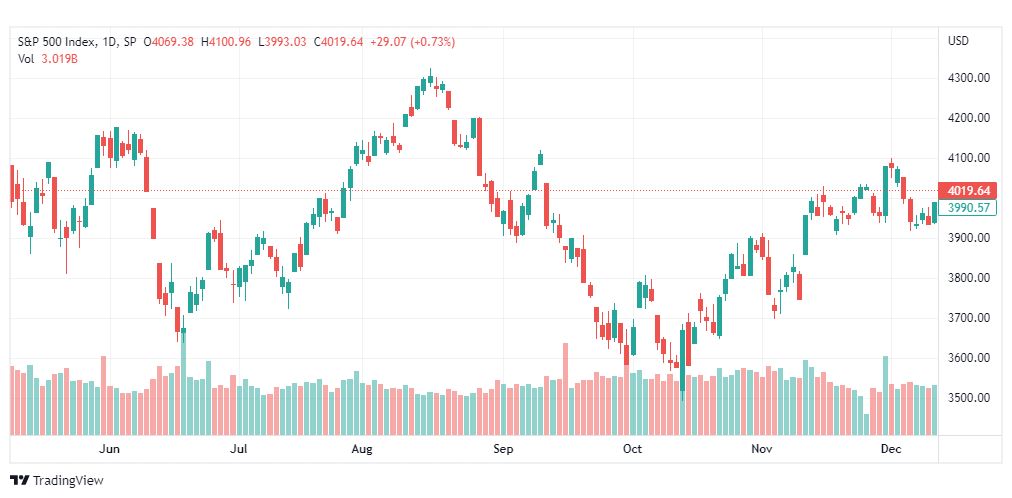Click the +29.07 (+0.73%) change value
Image resolution: width=1012 pixels, height=498 pixels.
click(412, 42)
